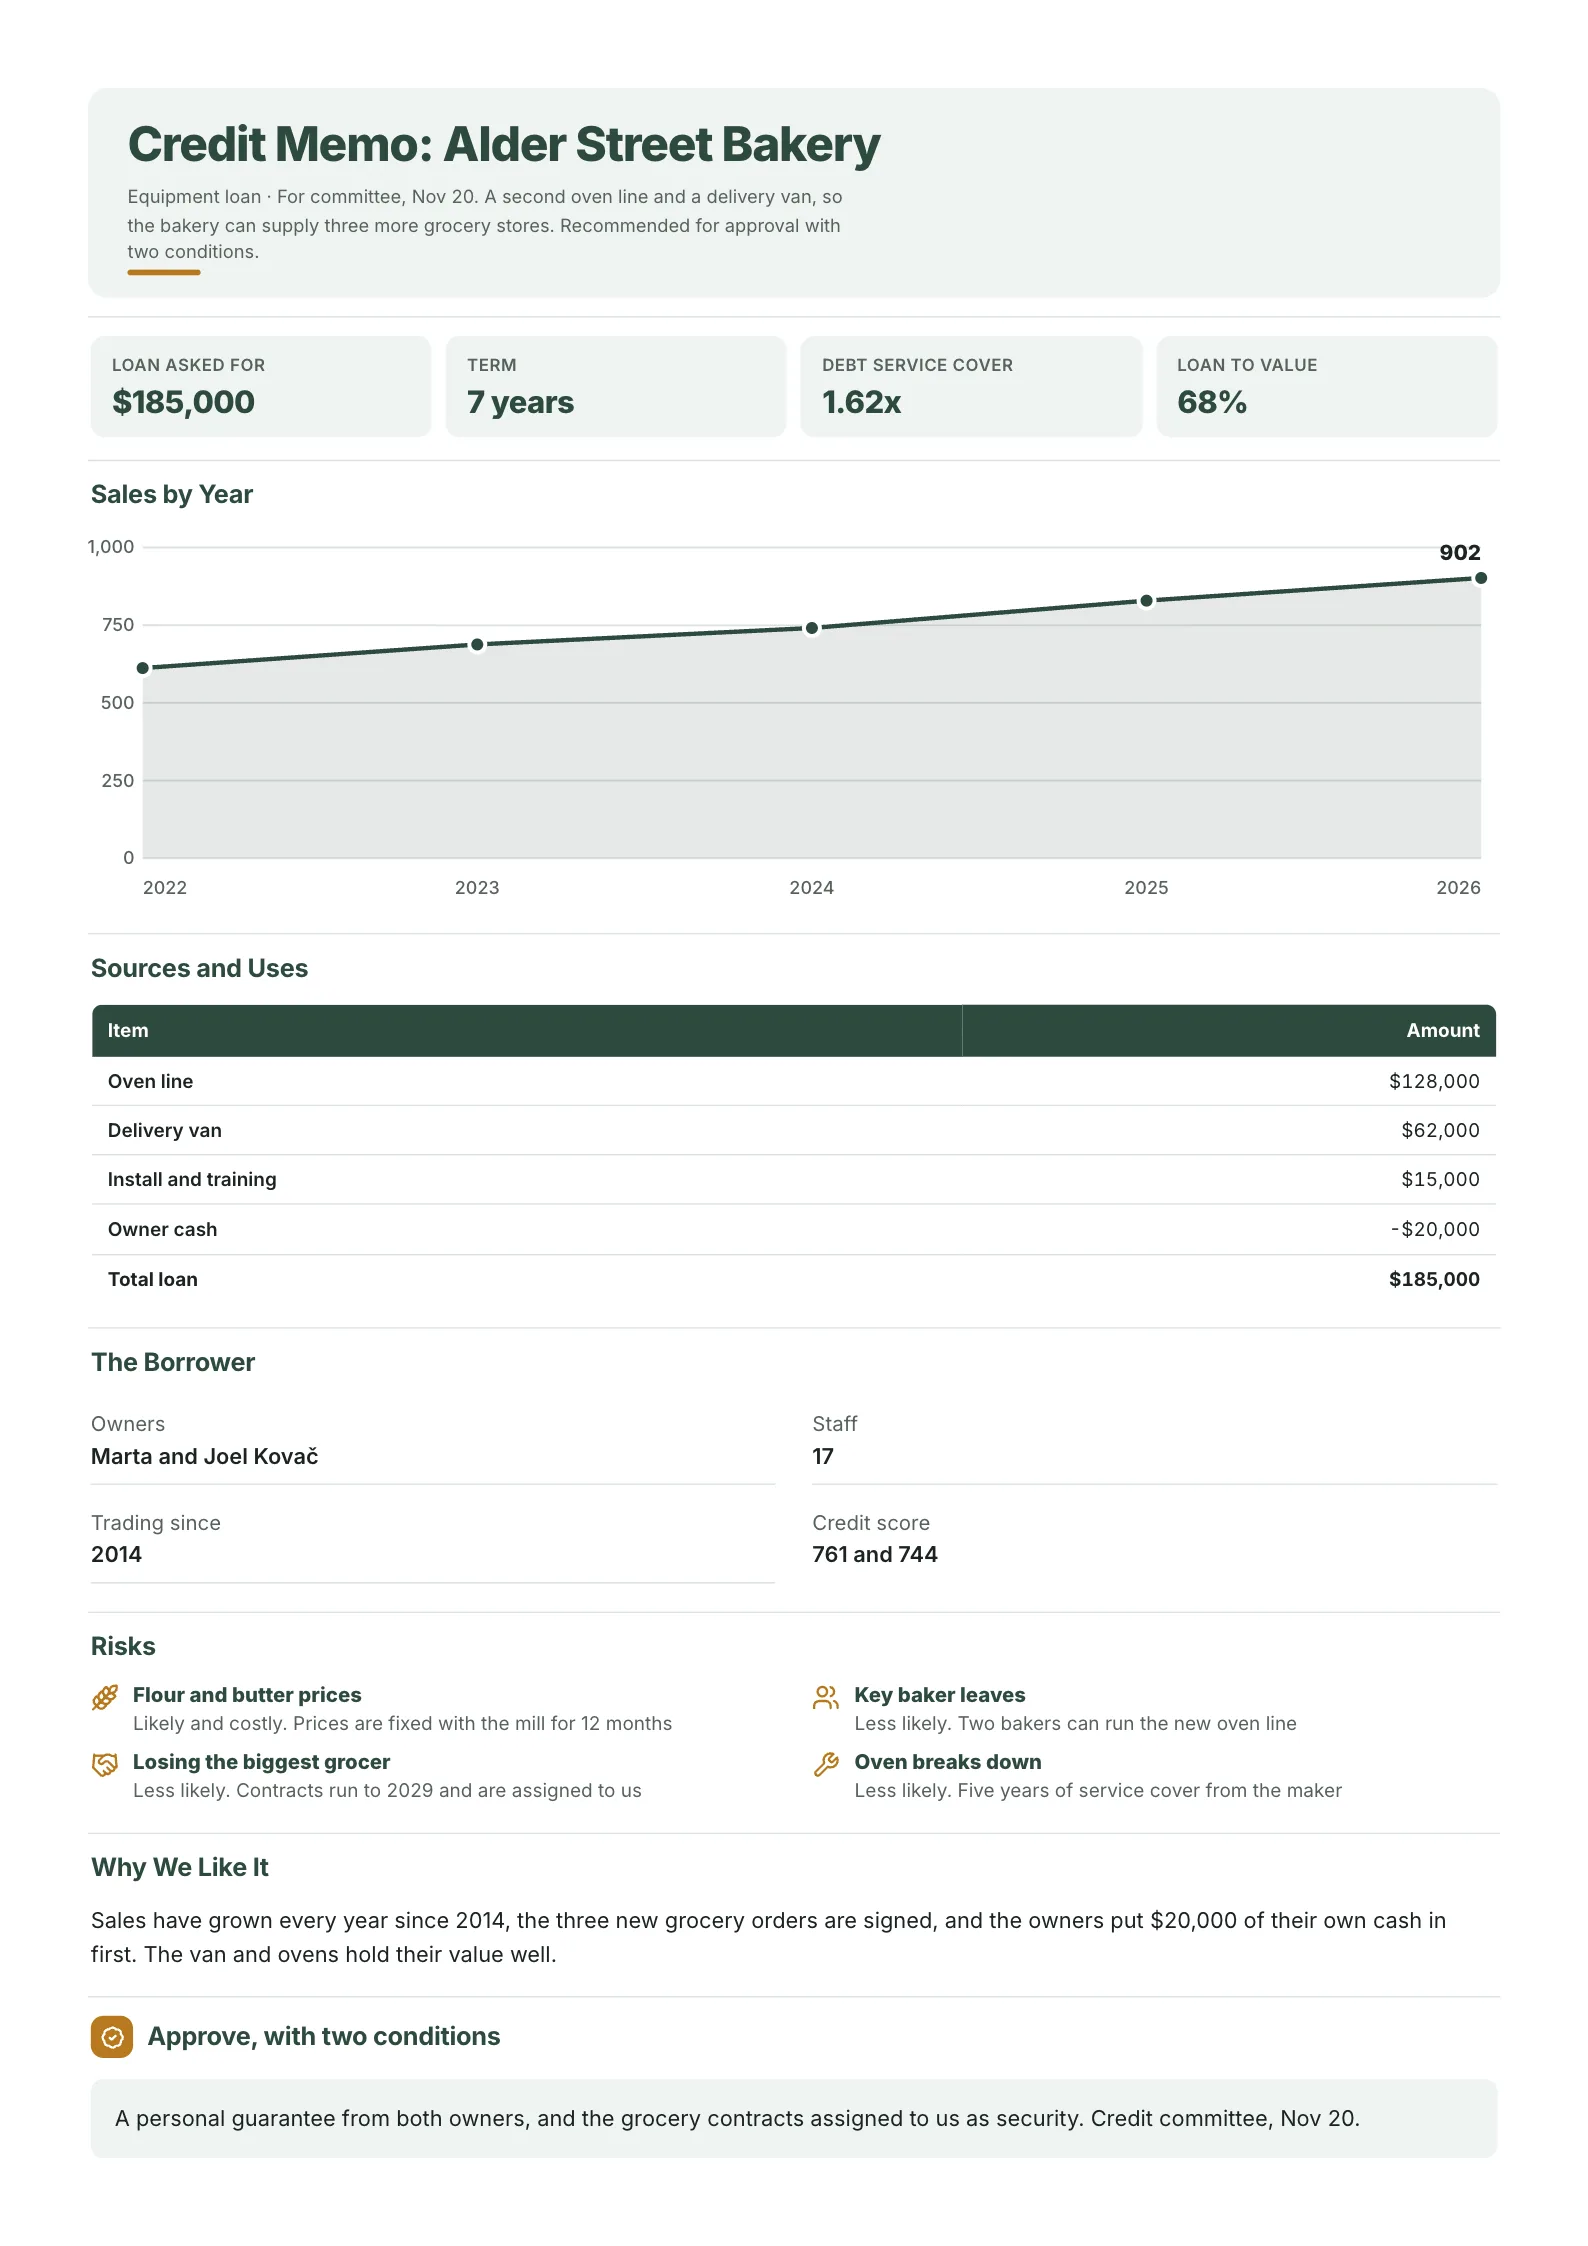Click the 'Flour and butter prices' risk title

247,1695
